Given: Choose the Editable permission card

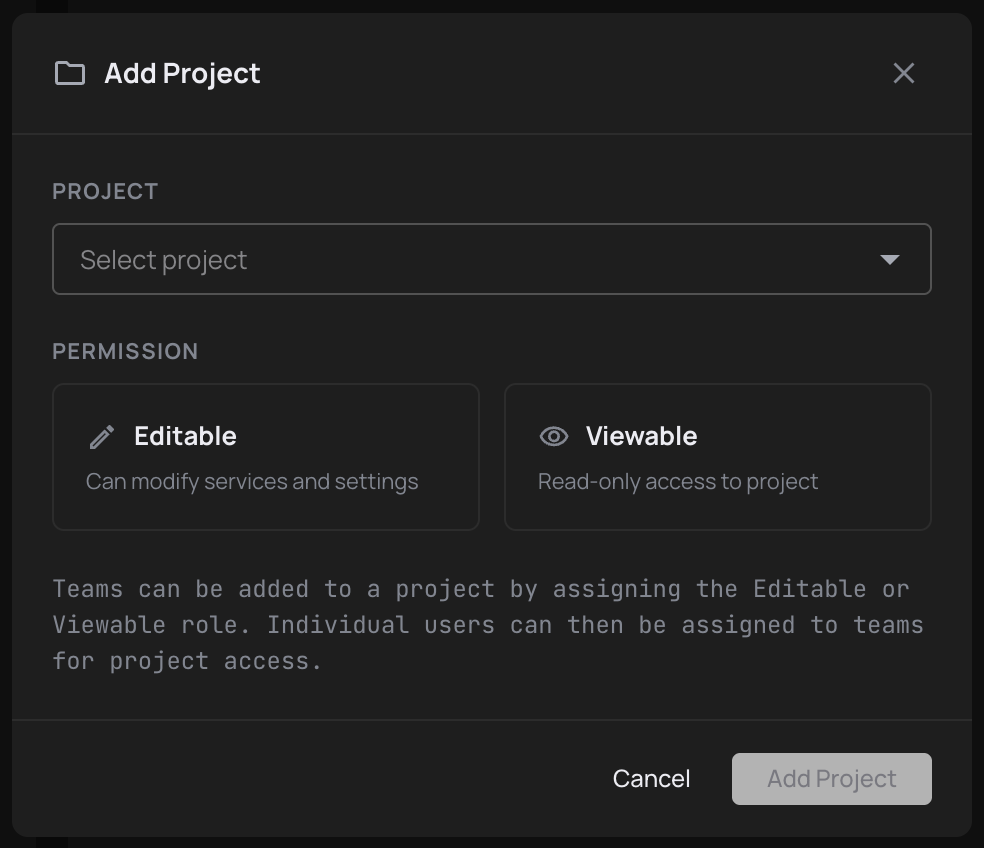Looking at the screenshot, I should [x=266, y=457].
